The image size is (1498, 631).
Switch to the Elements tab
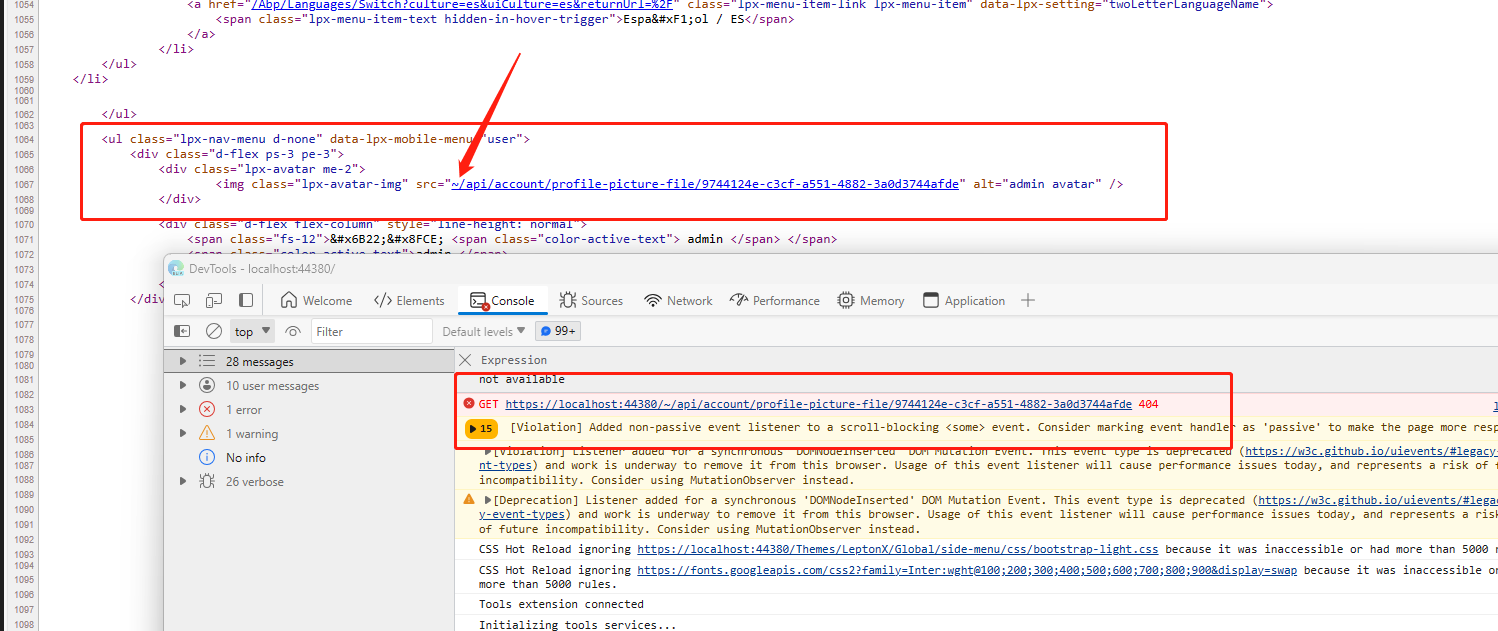[x=409, y=300]
